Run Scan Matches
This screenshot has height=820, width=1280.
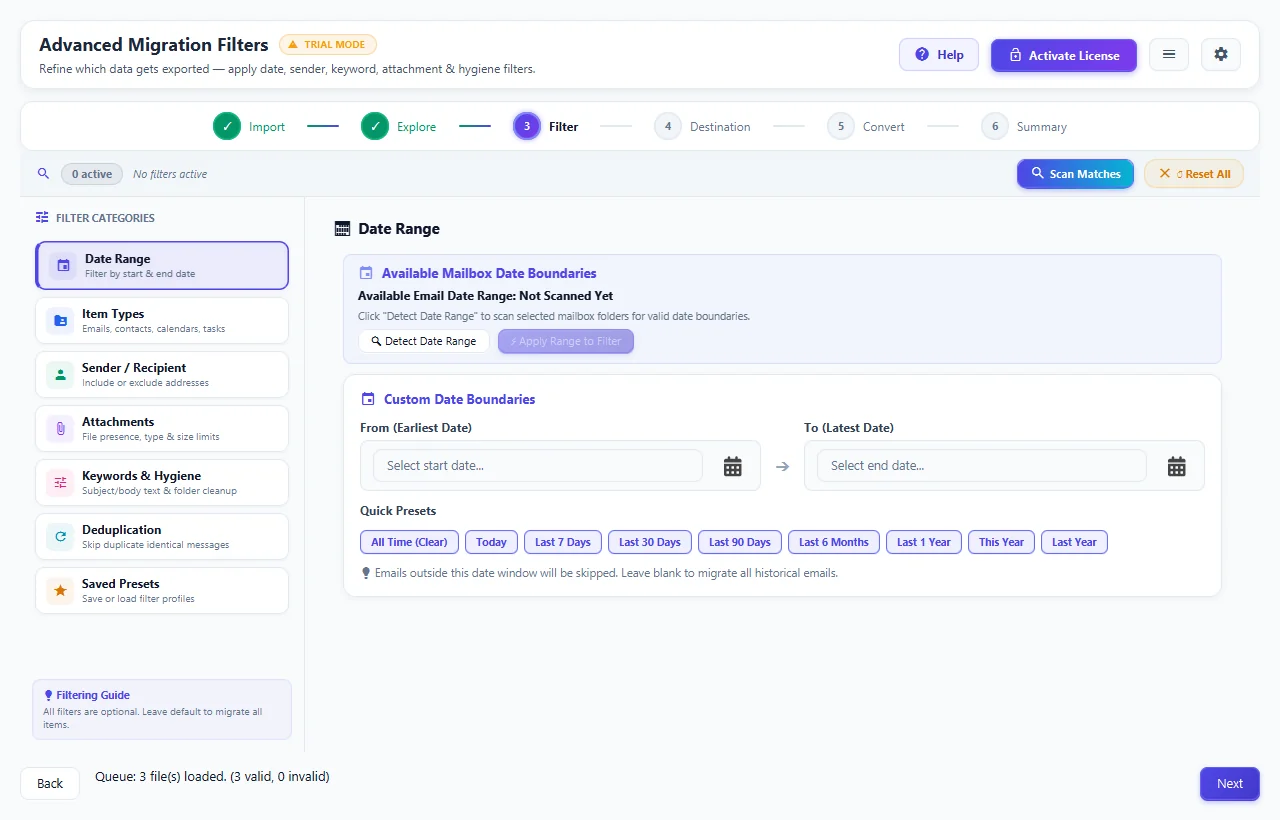click(1076, 174)
